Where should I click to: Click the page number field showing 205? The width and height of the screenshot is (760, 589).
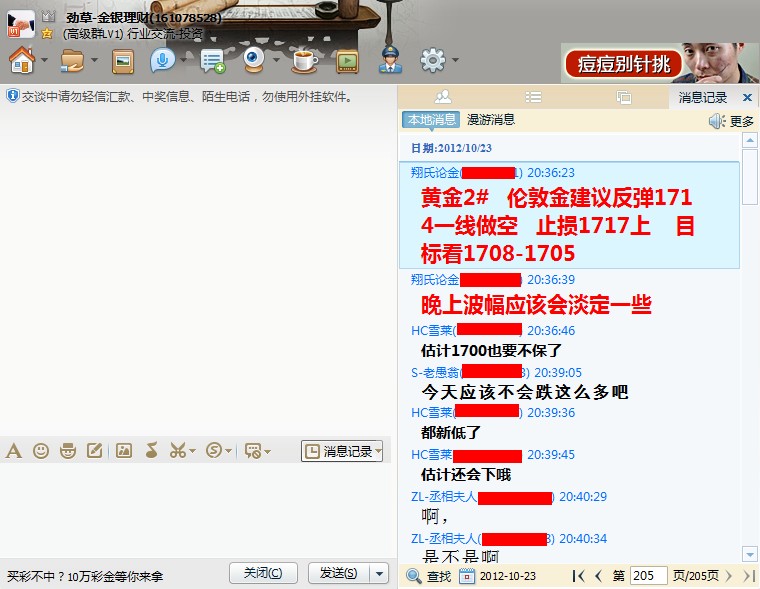tap(648, 576)
